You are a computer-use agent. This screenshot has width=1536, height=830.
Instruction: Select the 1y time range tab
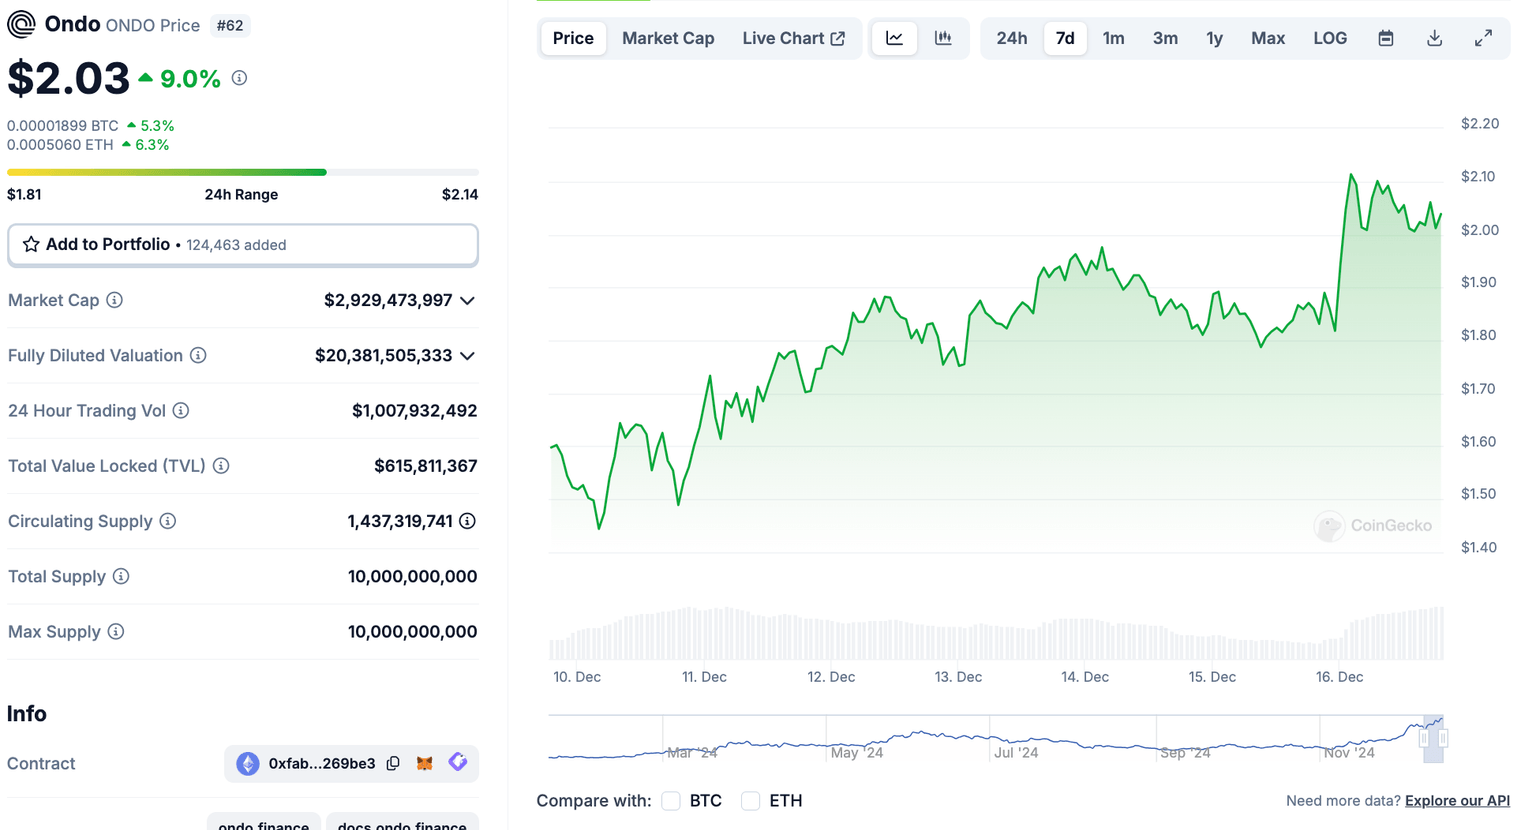[1214, 38]
